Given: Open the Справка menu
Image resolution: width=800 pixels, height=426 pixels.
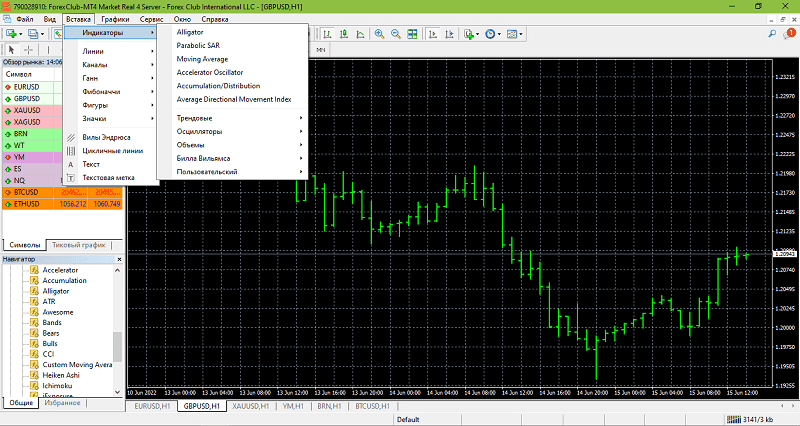Looking at the screenshot, I should click(x=215, y=19).
